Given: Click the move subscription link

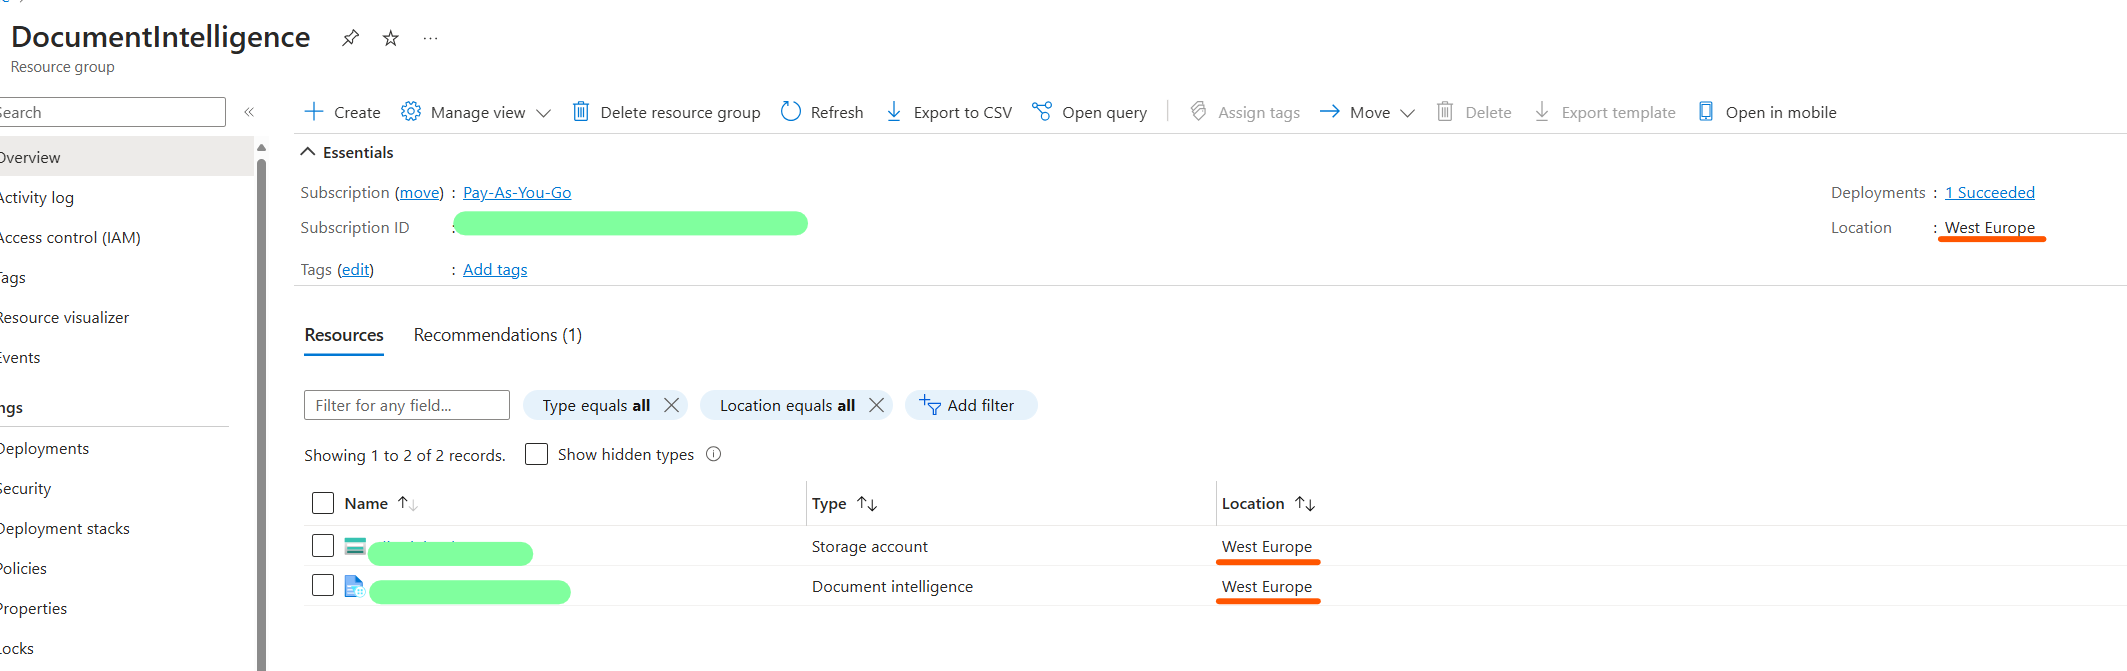Looking at the screenshot, I should pos(420,192).
